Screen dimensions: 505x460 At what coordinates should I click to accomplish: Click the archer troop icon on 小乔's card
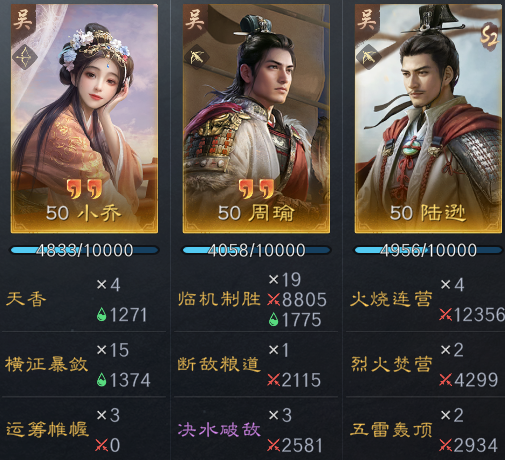25,58
